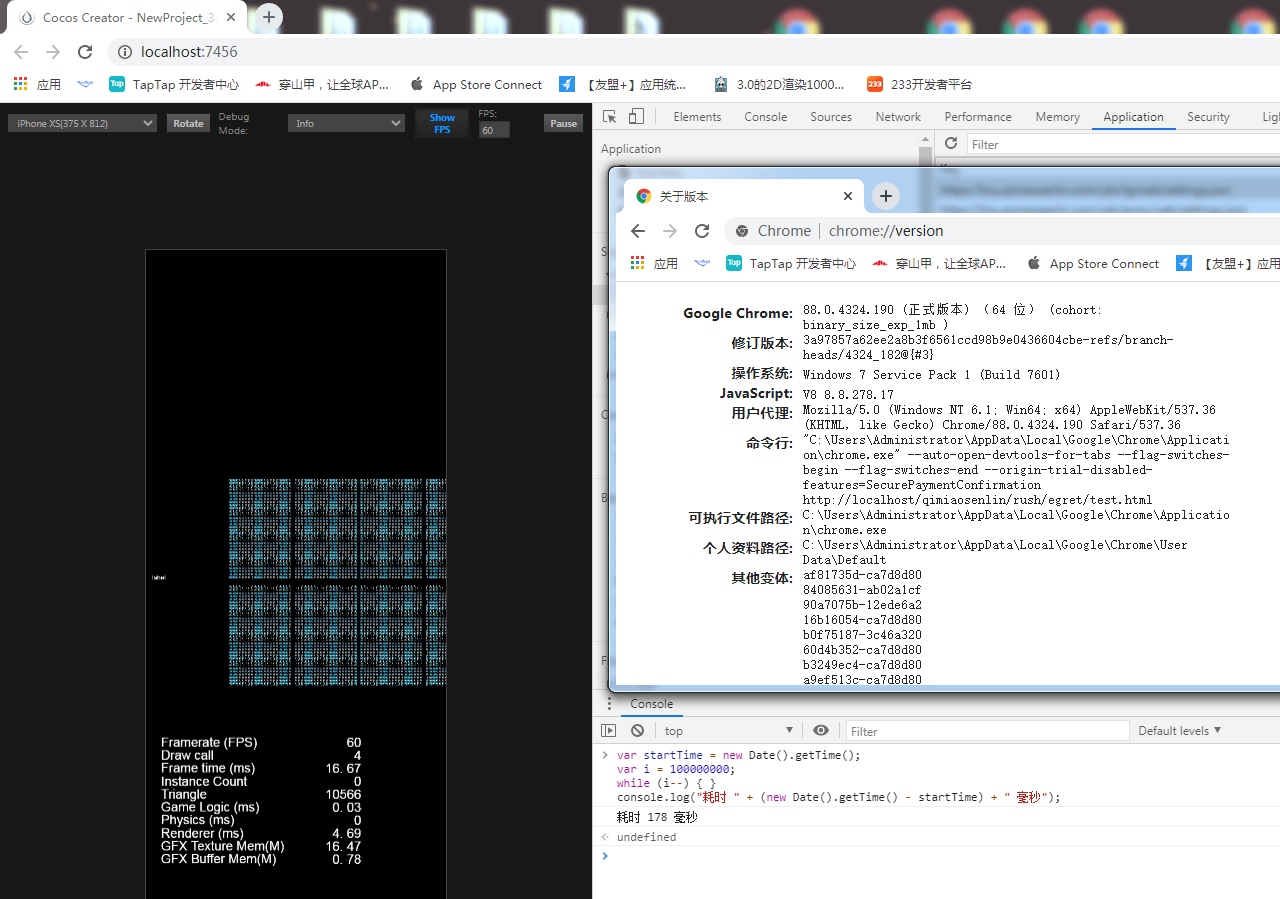Image resolution: width=1280 pixels, height=899 pixels.
Task: Click the Rotate button
Action: point(188,123)
